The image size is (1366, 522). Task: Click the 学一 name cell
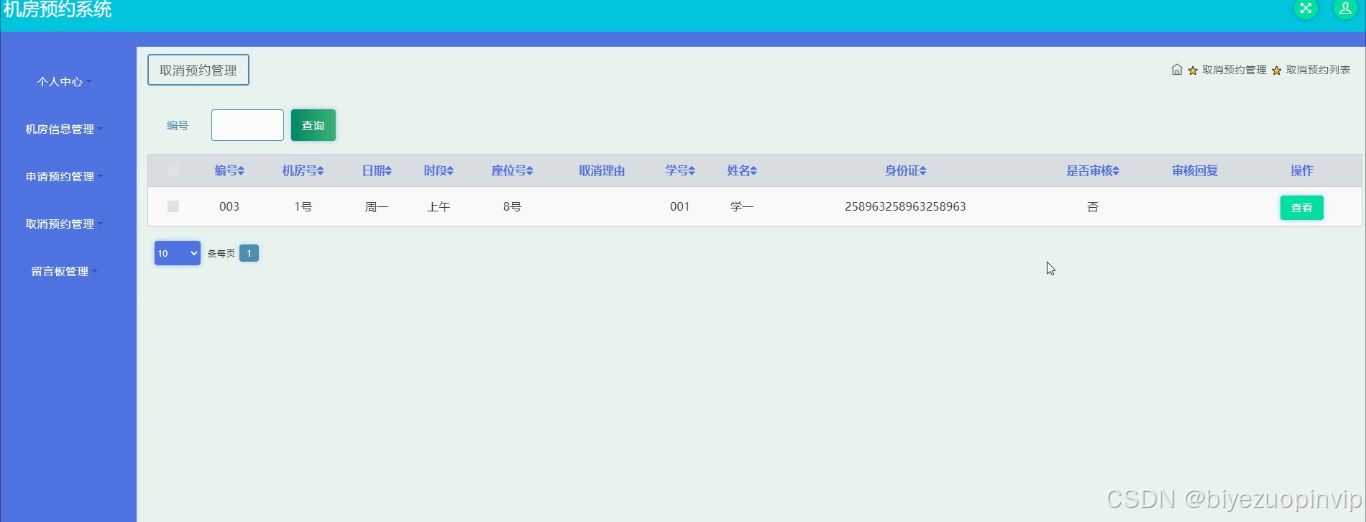point(742,207)
